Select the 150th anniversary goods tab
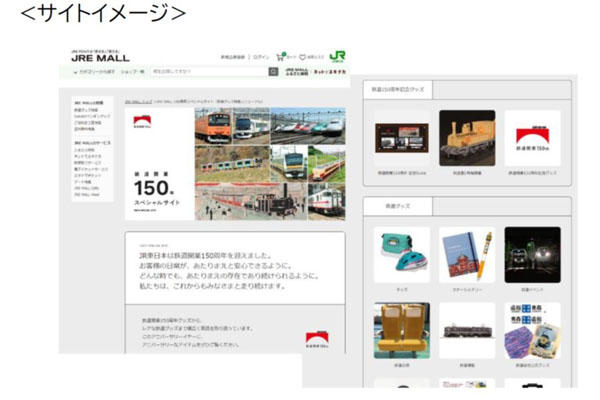Screen dimensions: 600x400 pyautogui.click(x=398, y=90)
